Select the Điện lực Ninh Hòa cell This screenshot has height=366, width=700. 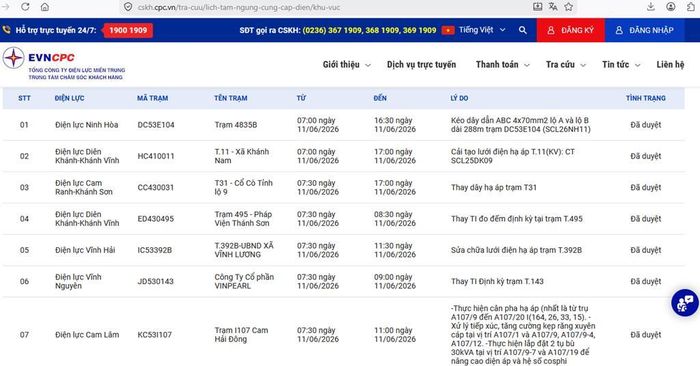coord(87,125)
